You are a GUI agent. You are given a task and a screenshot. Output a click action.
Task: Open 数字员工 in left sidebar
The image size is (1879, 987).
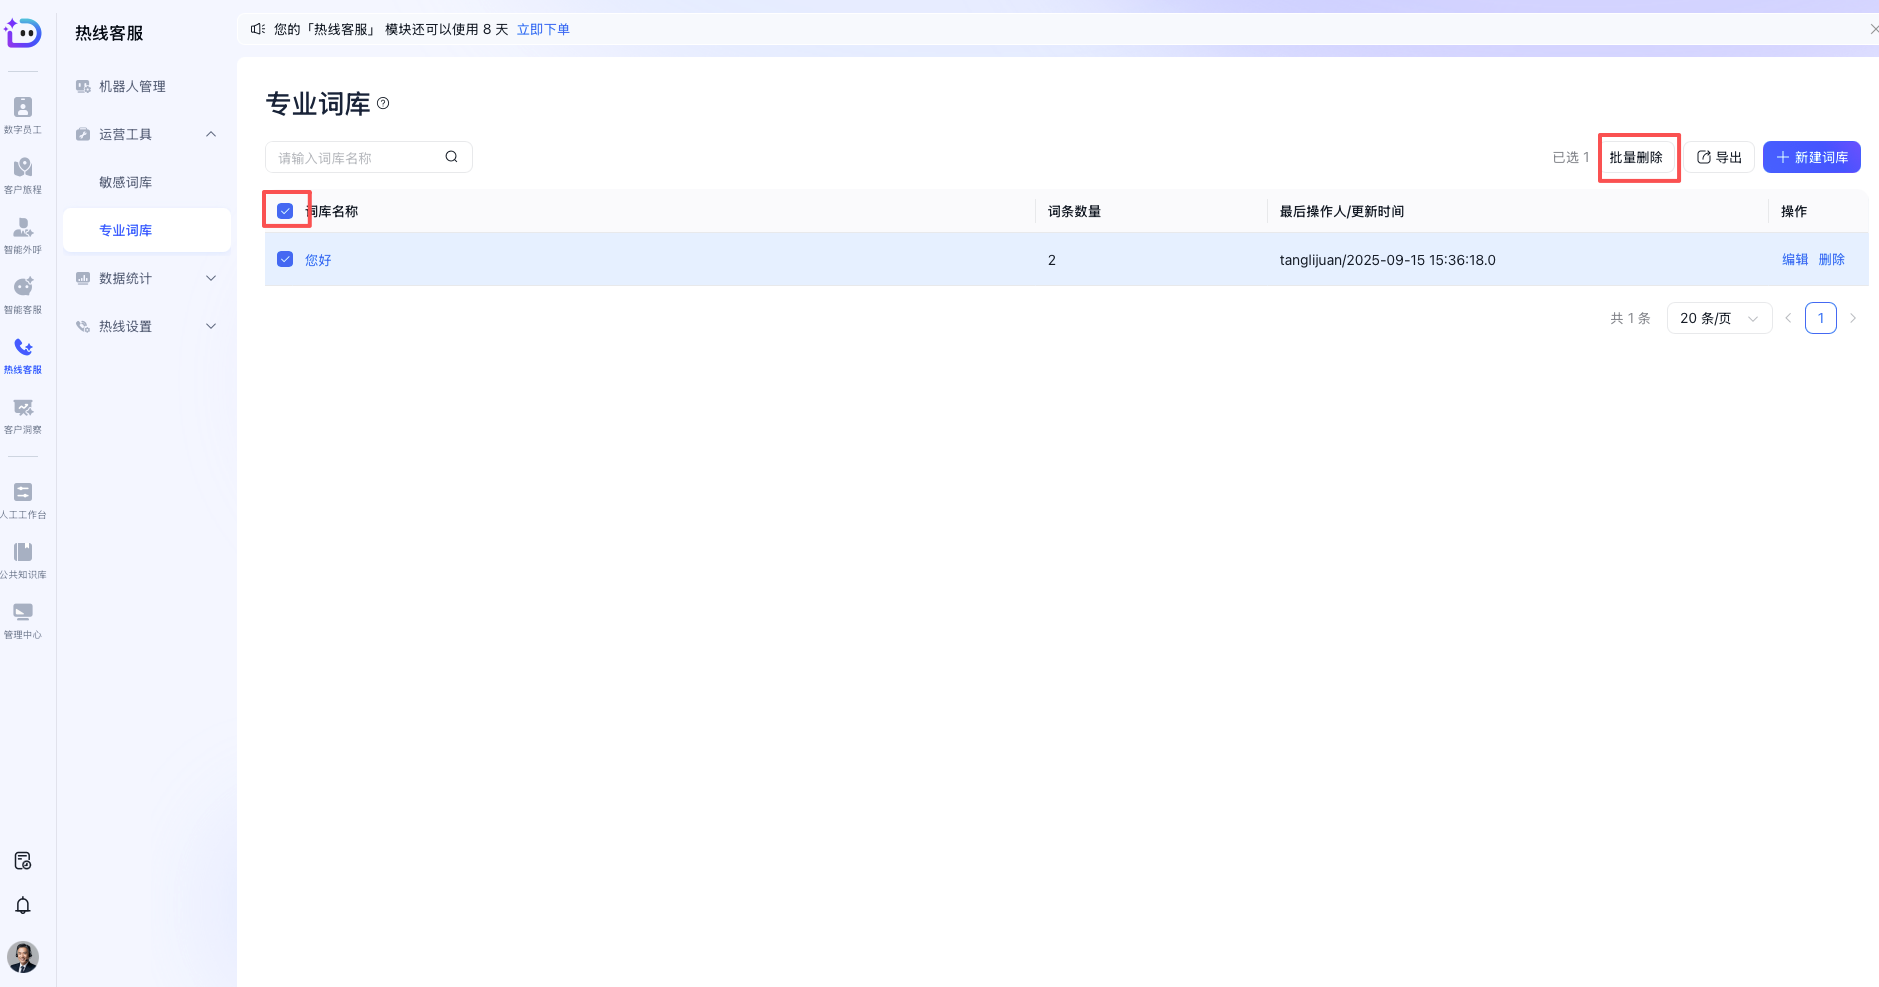coord(23,114)
